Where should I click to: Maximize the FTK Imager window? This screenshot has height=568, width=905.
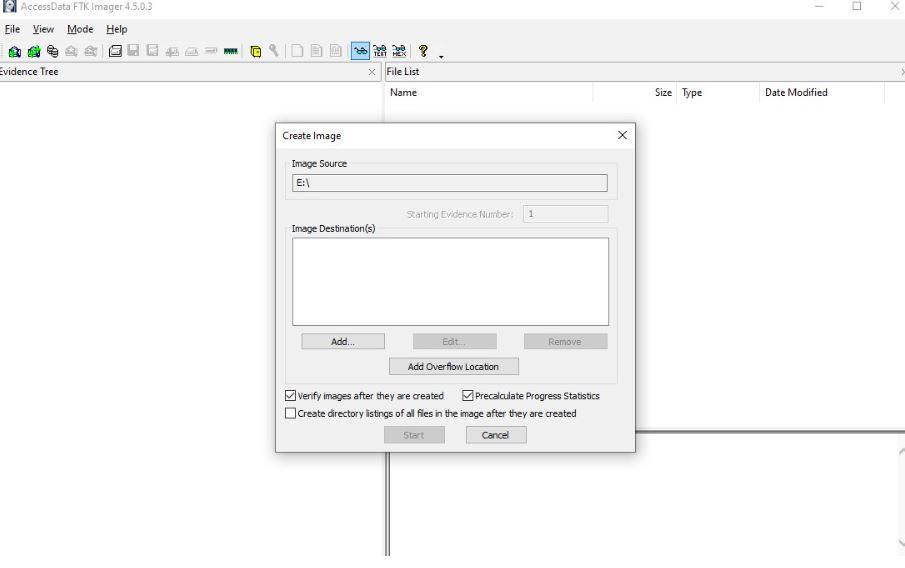[x=857, y=6]
